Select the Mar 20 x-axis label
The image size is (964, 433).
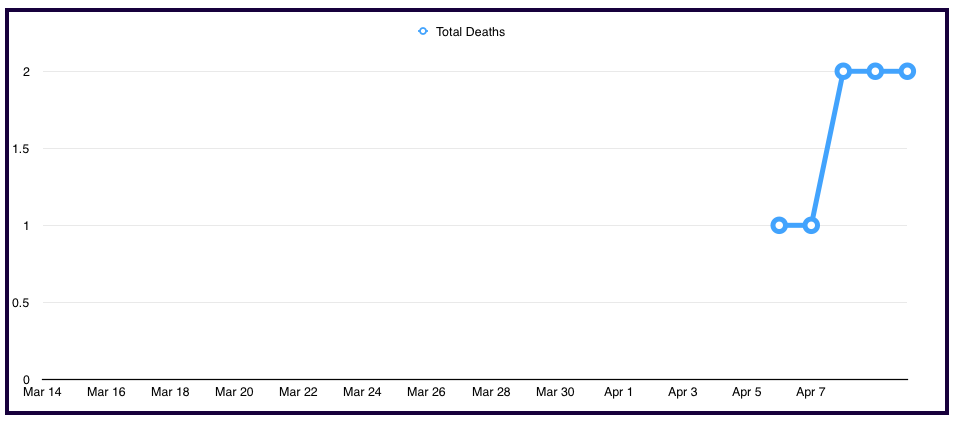tap(234, 393)
